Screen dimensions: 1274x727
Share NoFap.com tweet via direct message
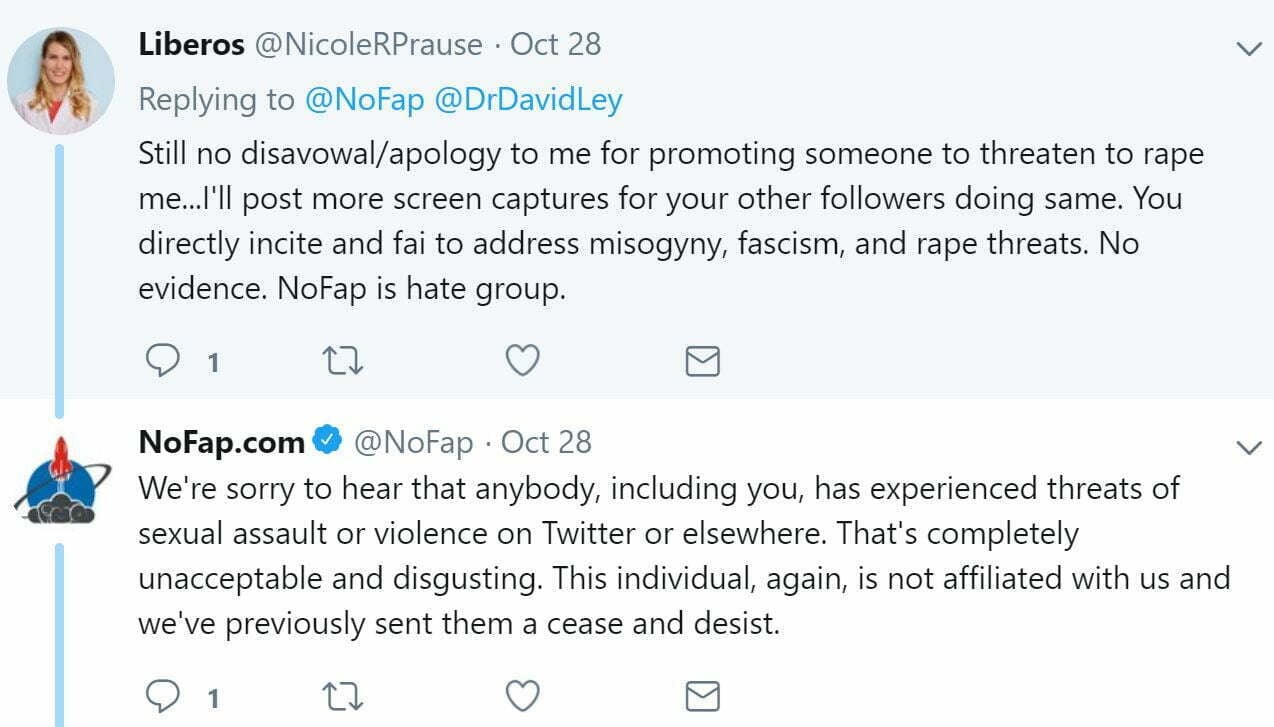[x=702, y=696]
